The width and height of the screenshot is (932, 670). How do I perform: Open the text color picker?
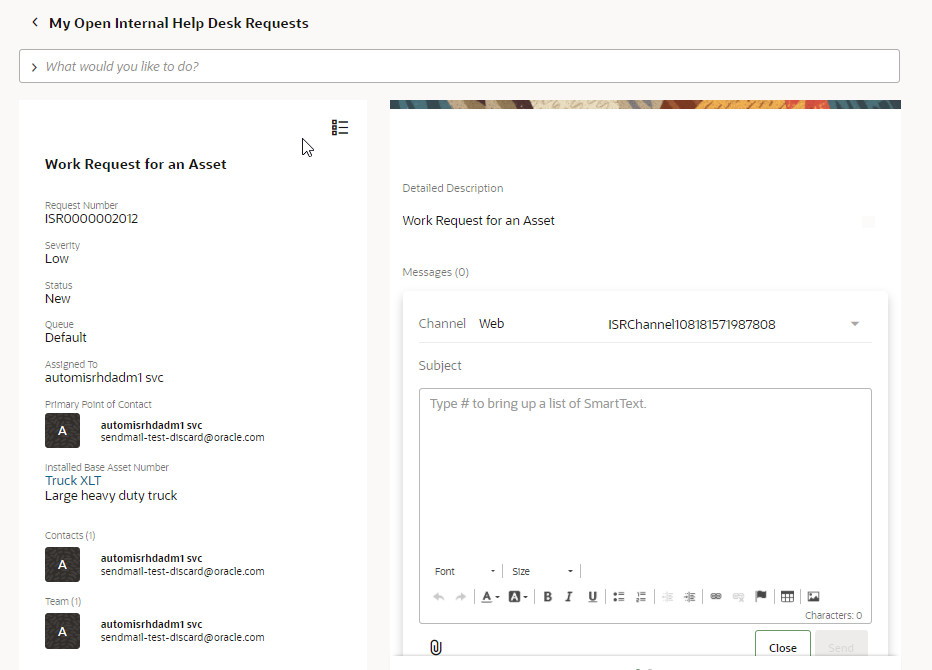click(x=490, y=597)
